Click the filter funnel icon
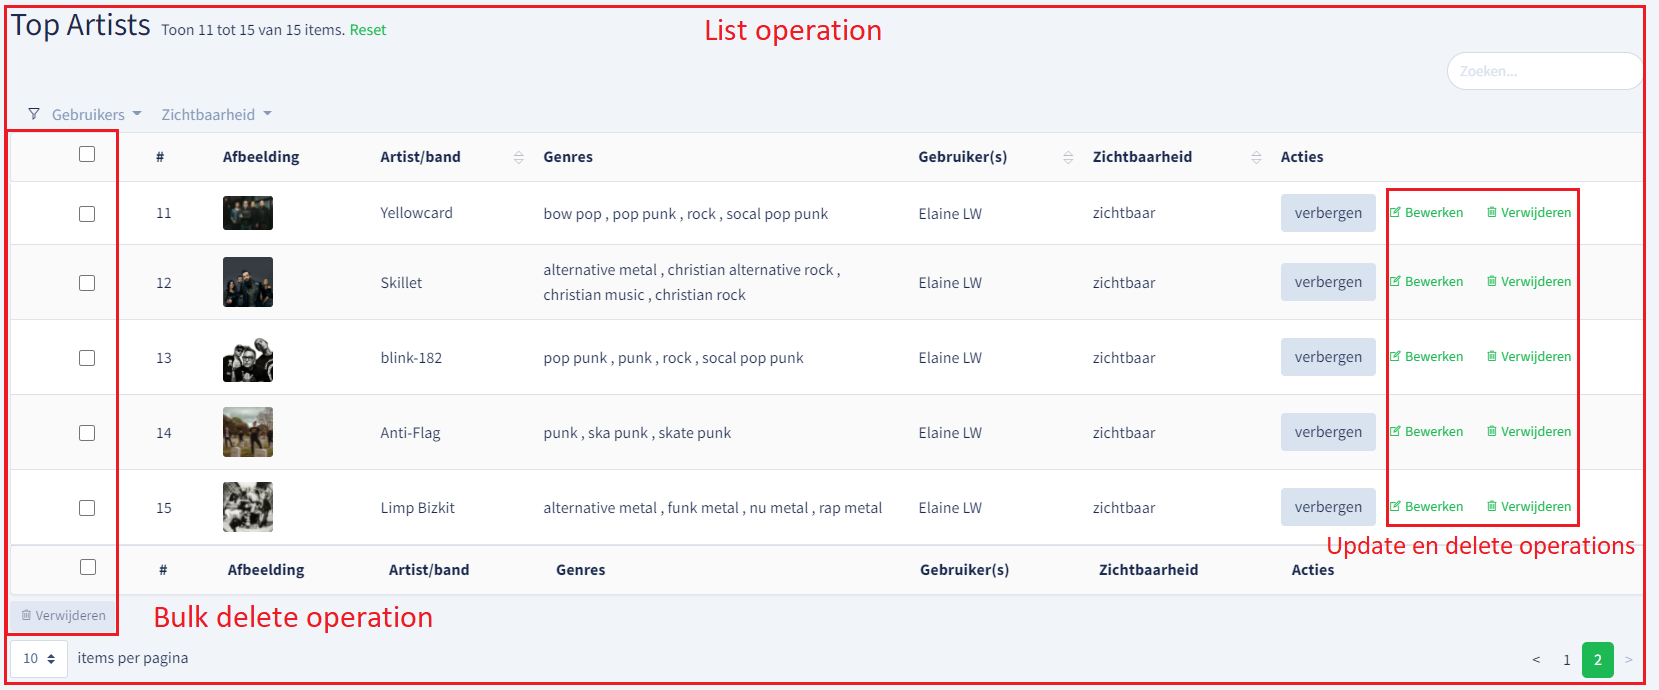The width and height of the screenshot is (1659, 690). point(34,114)
